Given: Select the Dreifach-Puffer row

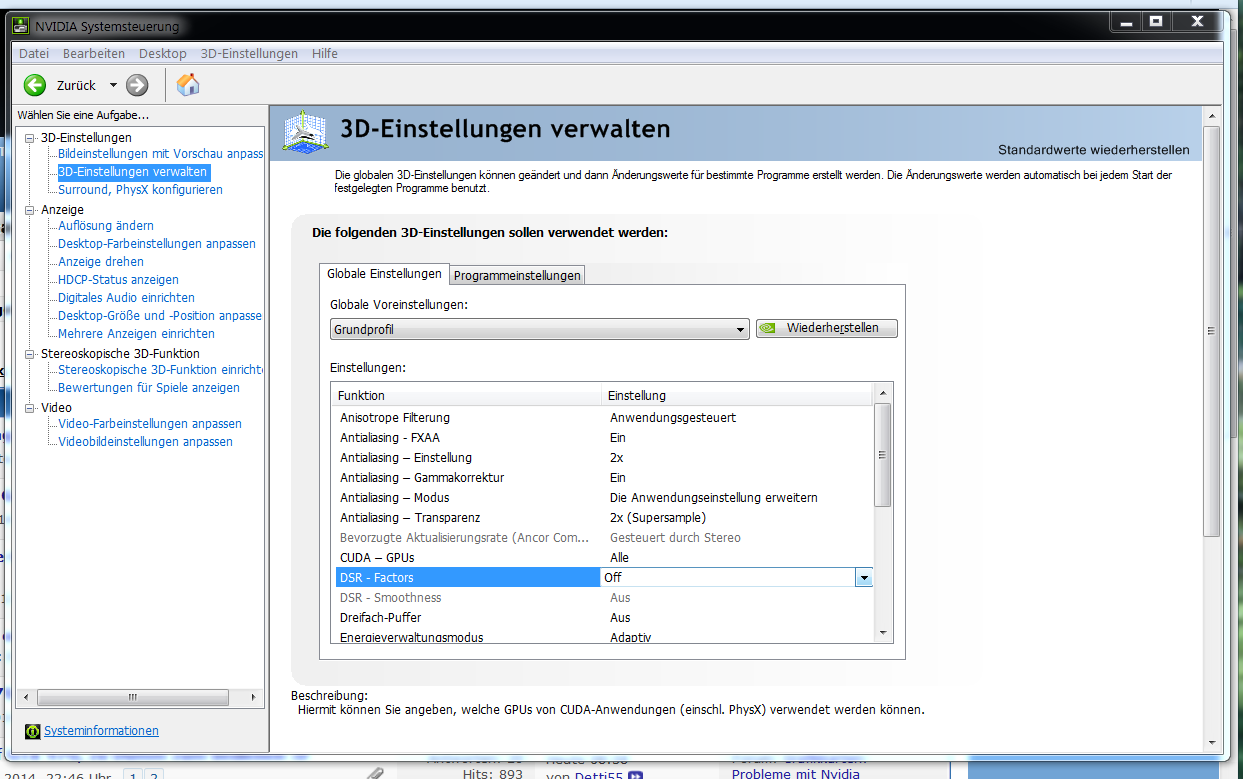Looking at the screenshot, I should click(604, 618).
